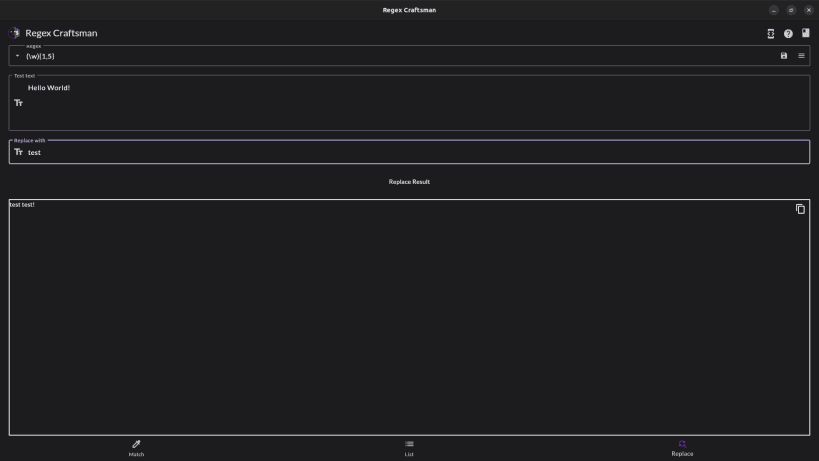Click the replace result text 'test test!'
Viewport: 819px width, 461px height.
pyautogui.click(x=22, y=205)
